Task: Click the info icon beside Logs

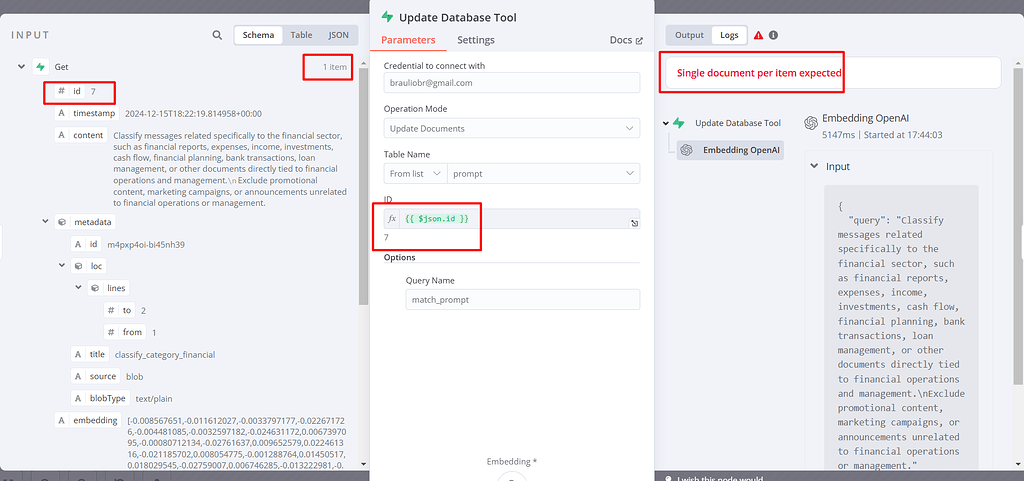Action: [x=774, y=35]
